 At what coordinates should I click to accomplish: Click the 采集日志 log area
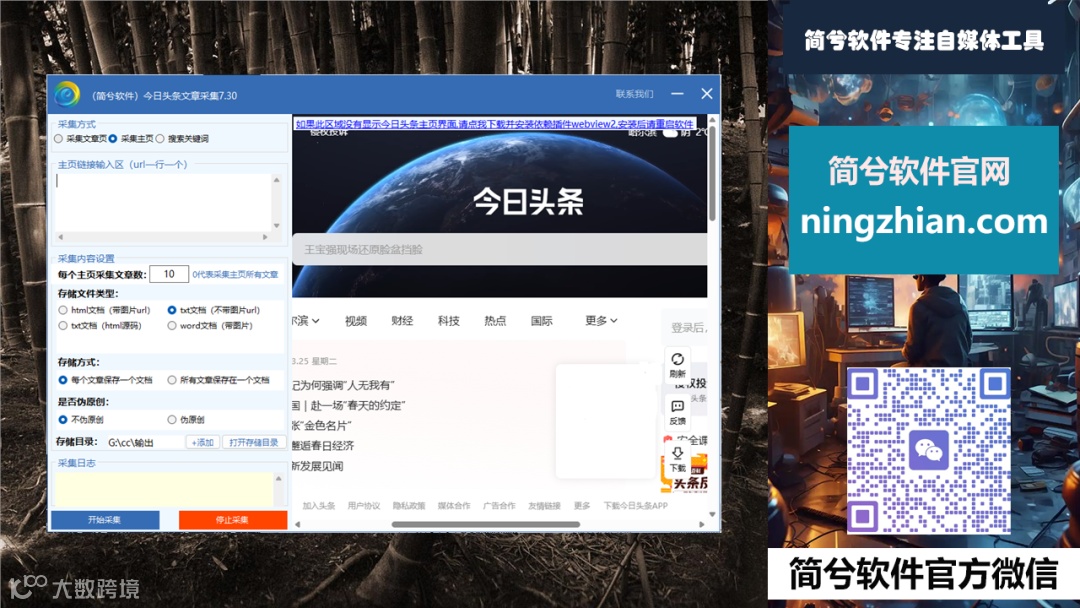pos(164,489)
